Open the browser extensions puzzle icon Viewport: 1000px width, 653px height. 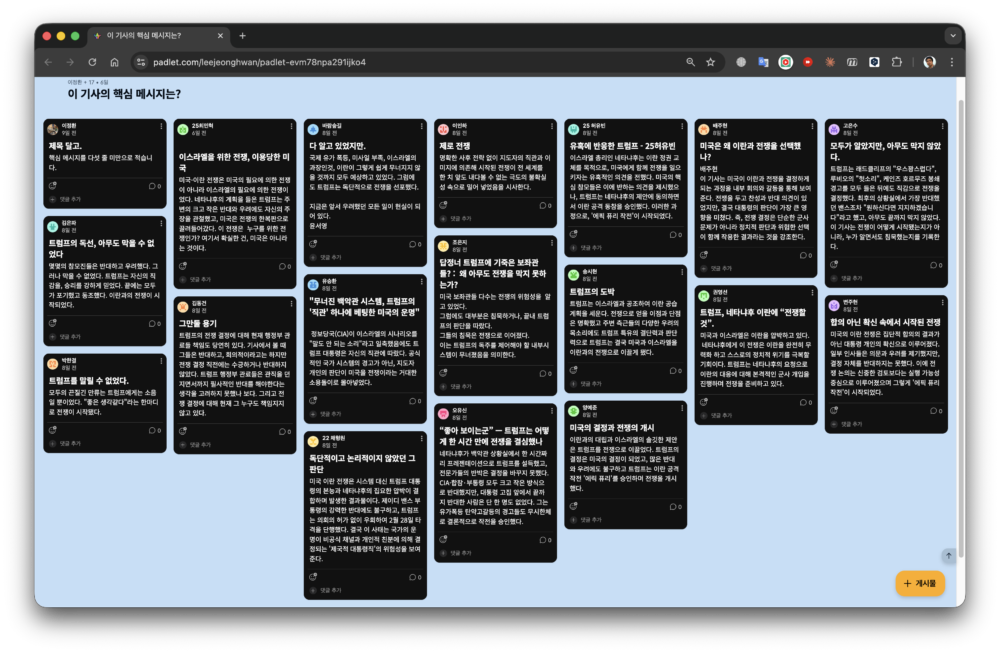(x=896, y=62)
